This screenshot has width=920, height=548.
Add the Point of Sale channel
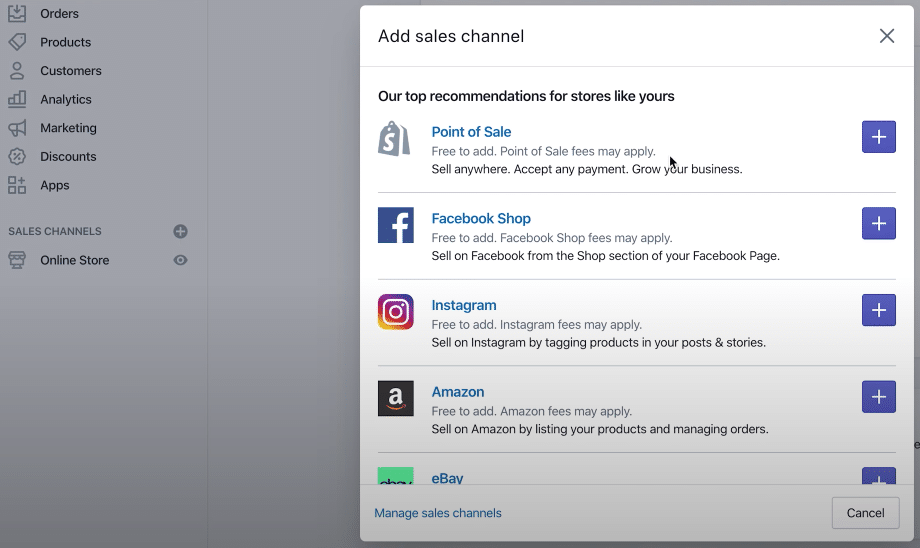[878, 137]
